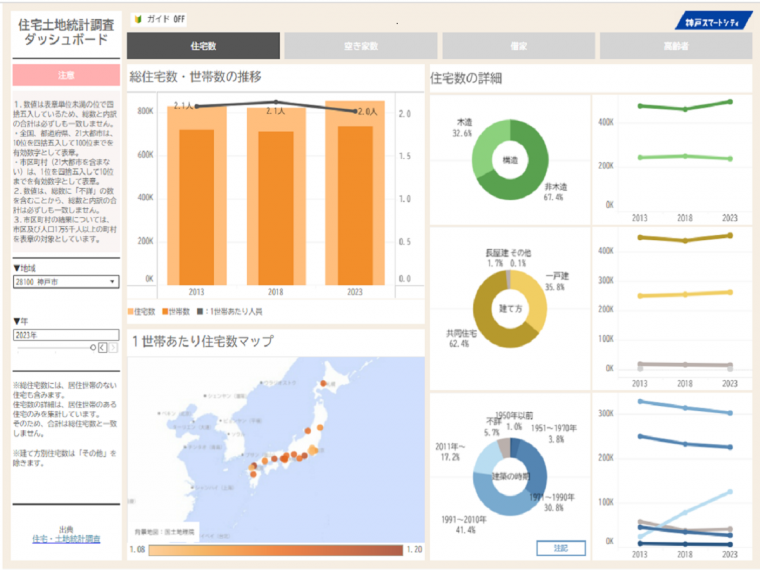Screen dimensions: 760x570
Task: Open the 住宅・土地統計調査 source link
Action: click(x=66, y=538)
